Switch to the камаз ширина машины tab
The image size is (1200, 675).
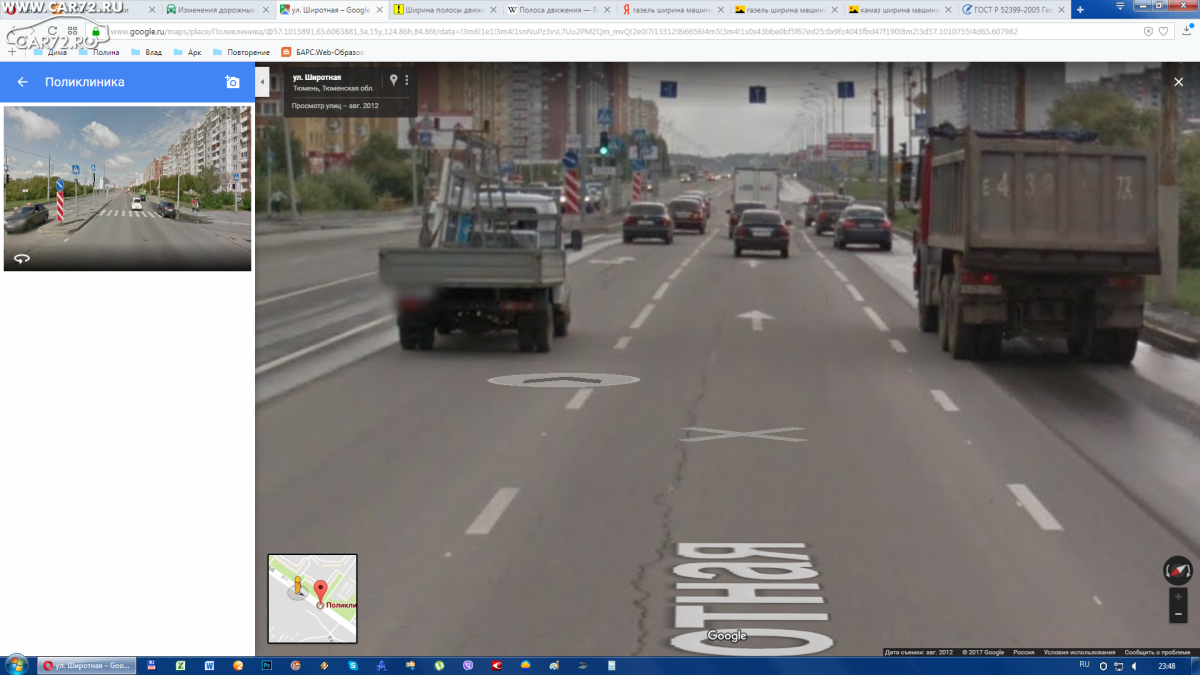pyautogui.click(x=899, y=10)
